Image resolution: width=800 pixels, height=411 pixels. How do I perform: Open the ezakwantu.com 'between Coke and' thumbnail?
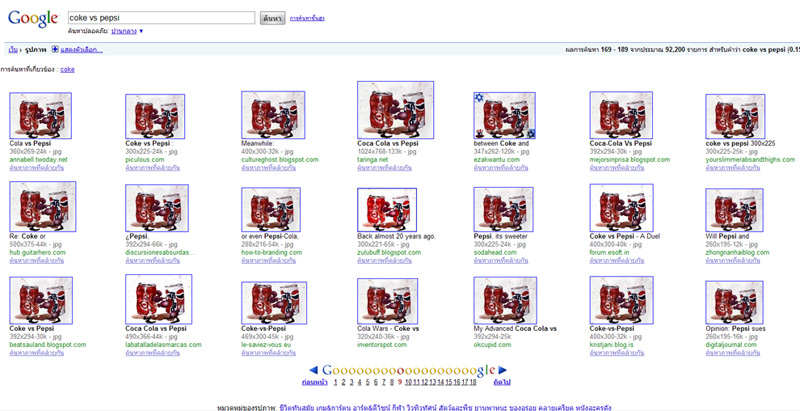click(505, 116)
